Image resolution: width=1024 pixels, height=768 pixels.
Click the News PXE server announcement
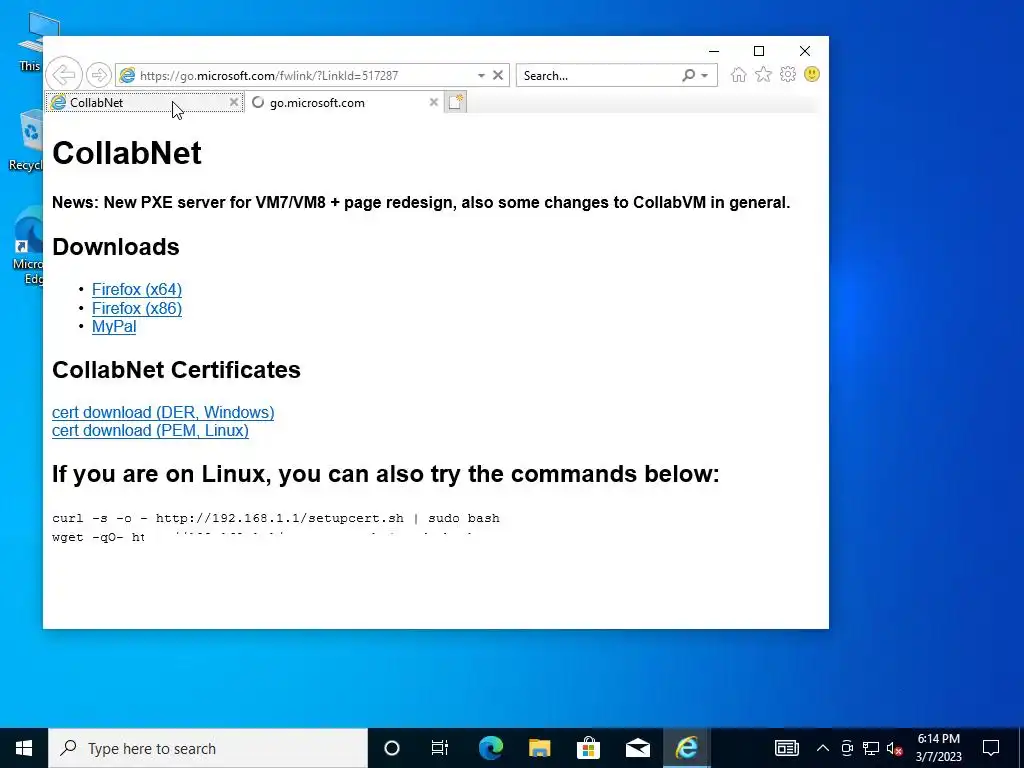click(x=421, y=202)
